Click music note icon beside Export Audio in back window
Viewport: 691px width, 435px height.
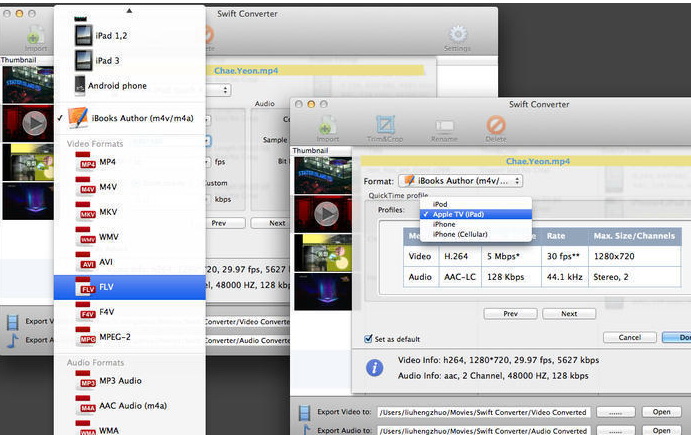[x=13, y=341]
